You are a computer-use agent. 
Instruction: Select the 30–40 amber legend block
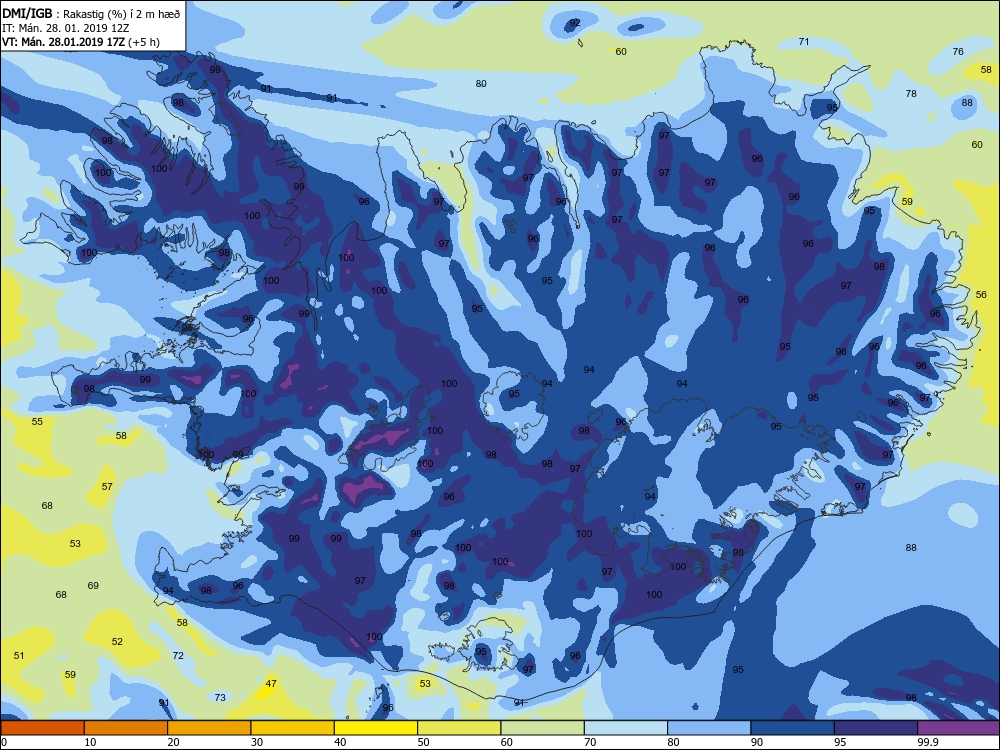[x=293, y=728]
